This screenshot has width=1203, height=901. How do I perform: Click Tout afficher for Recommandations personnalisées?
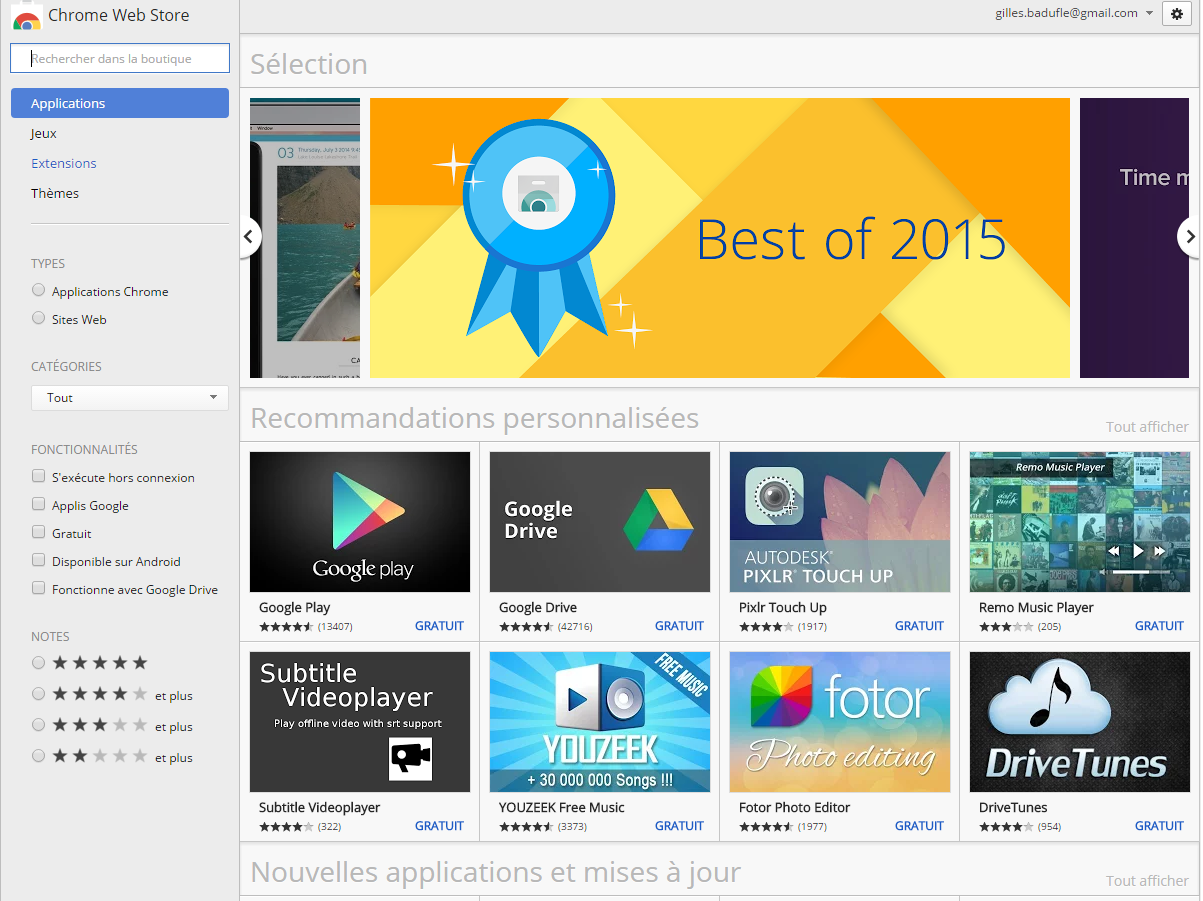[x=1147, y=427]
